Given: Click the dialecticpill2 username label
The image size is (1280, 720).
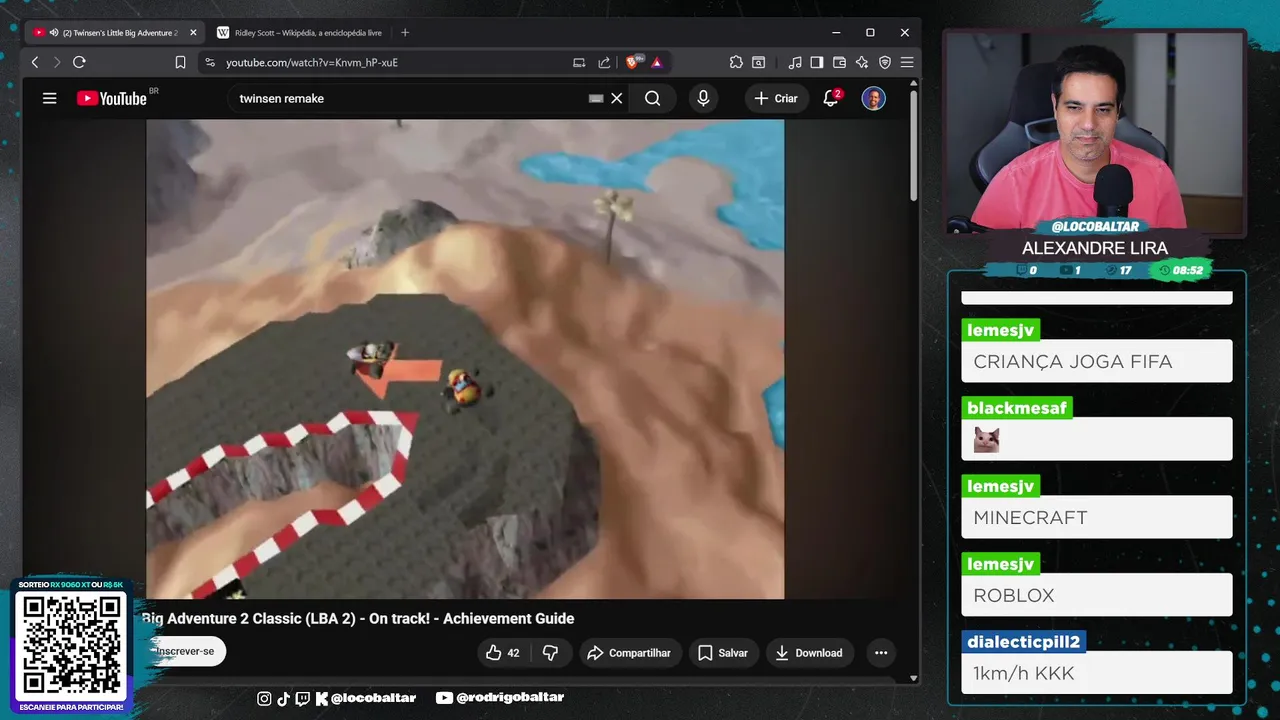Looking at the screenshot, I should [1024, 642].
